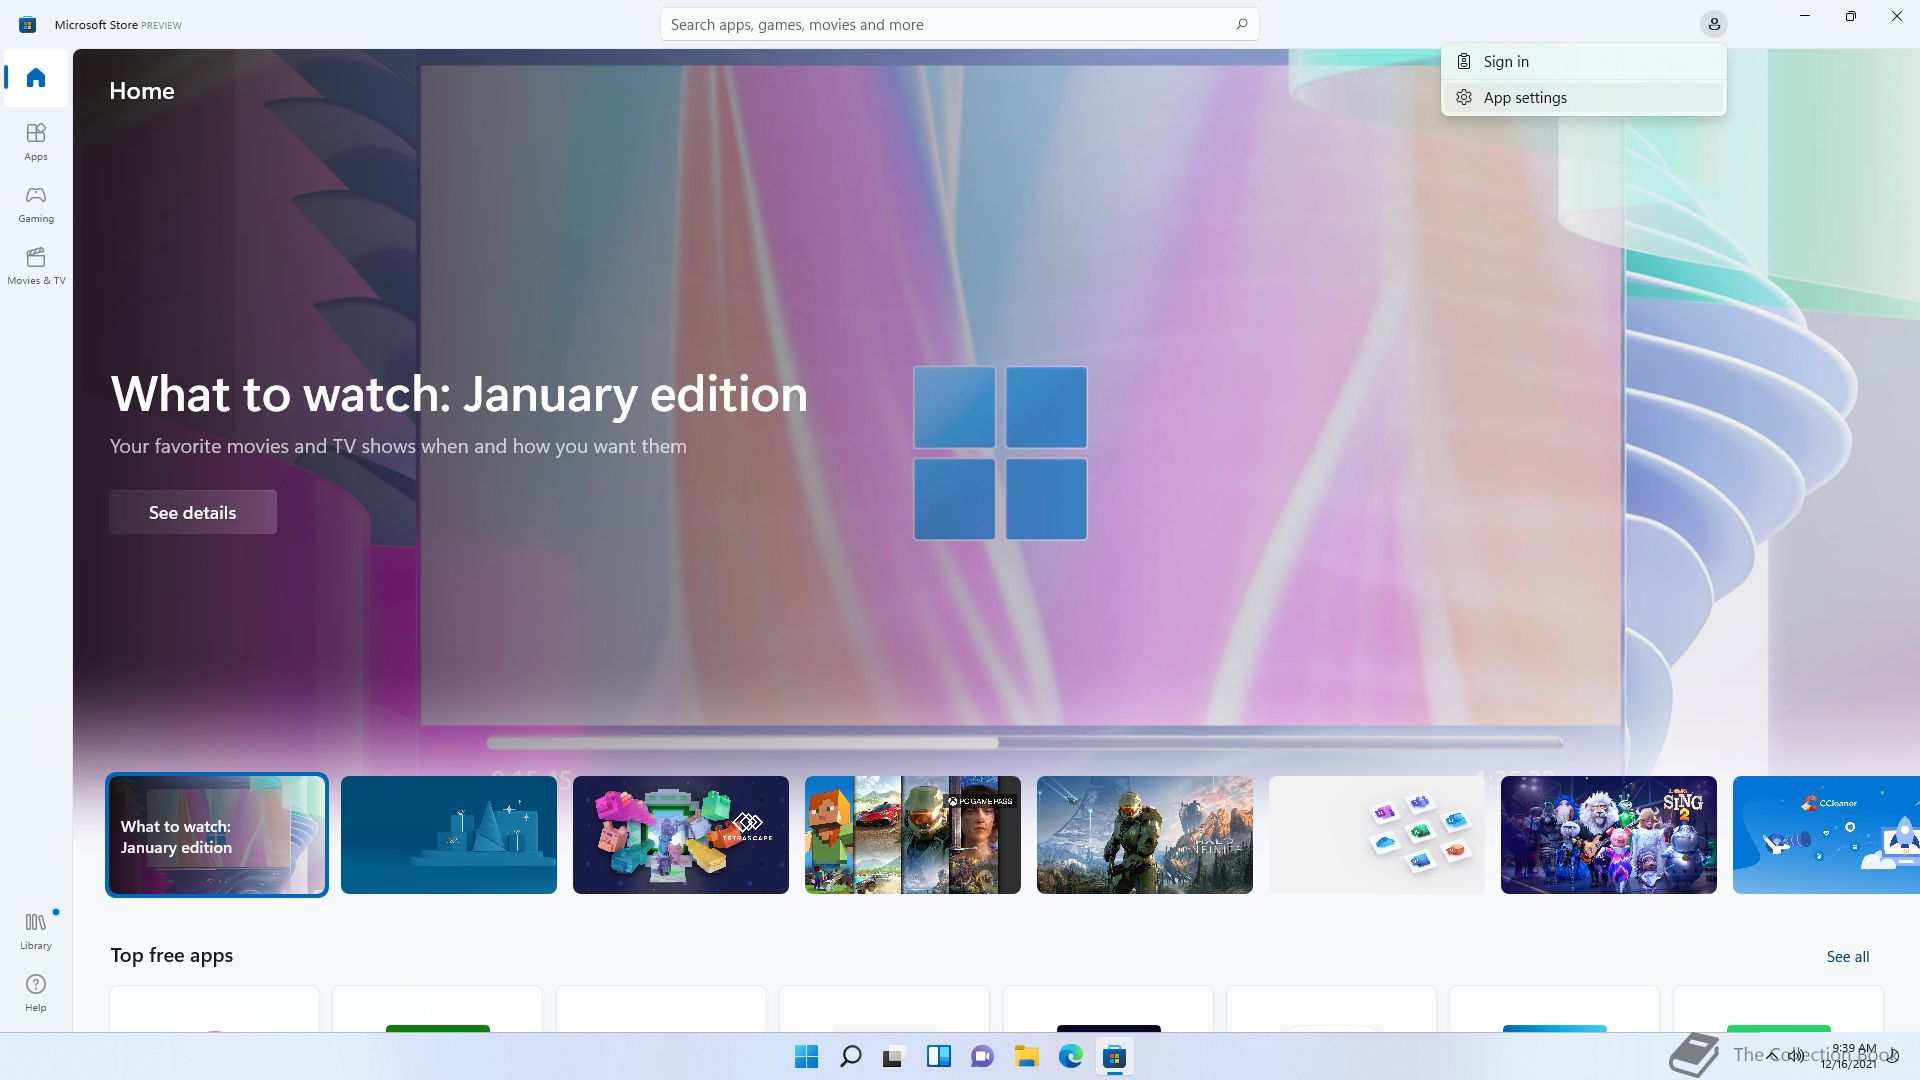Click the profile account icon
The width and height of the screenshot is (1920, 1080).
(x=1714, y=24)
